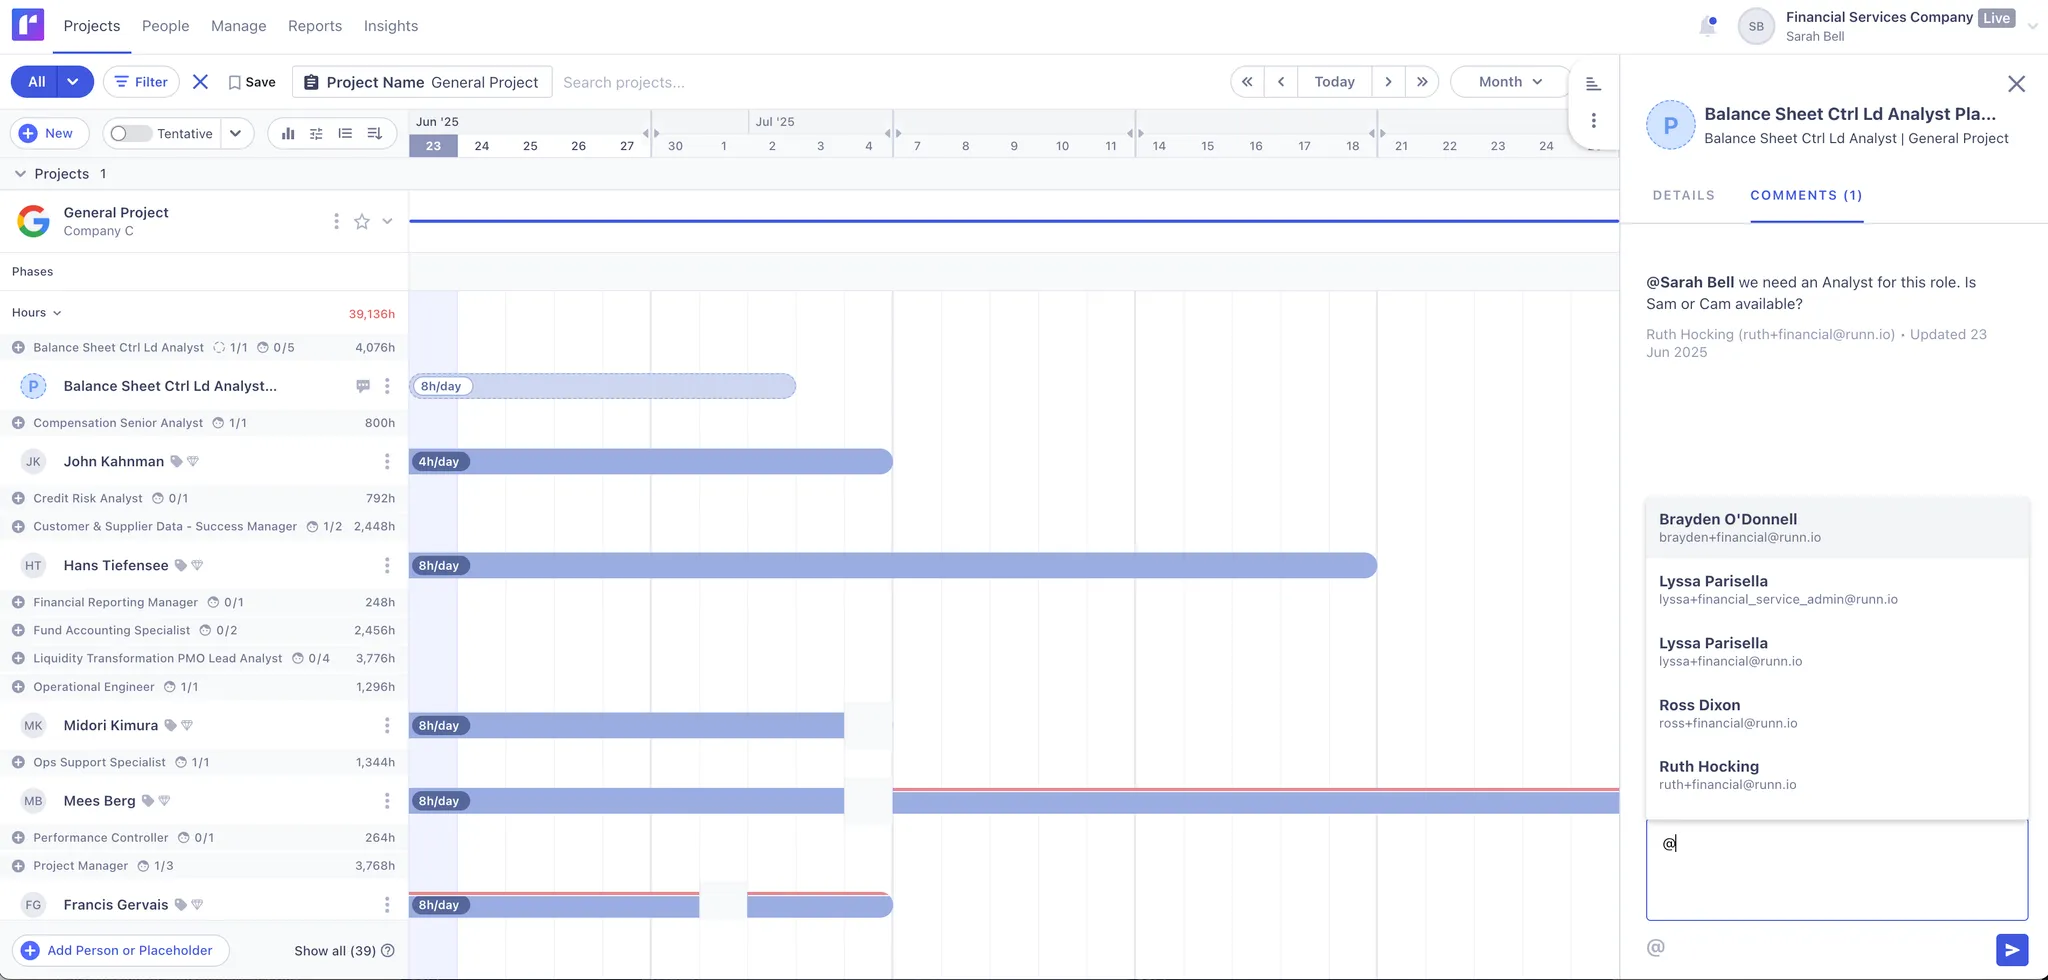Open three-dot menu for Mees Berg
2048x980 pixels.
coord(387,801)
